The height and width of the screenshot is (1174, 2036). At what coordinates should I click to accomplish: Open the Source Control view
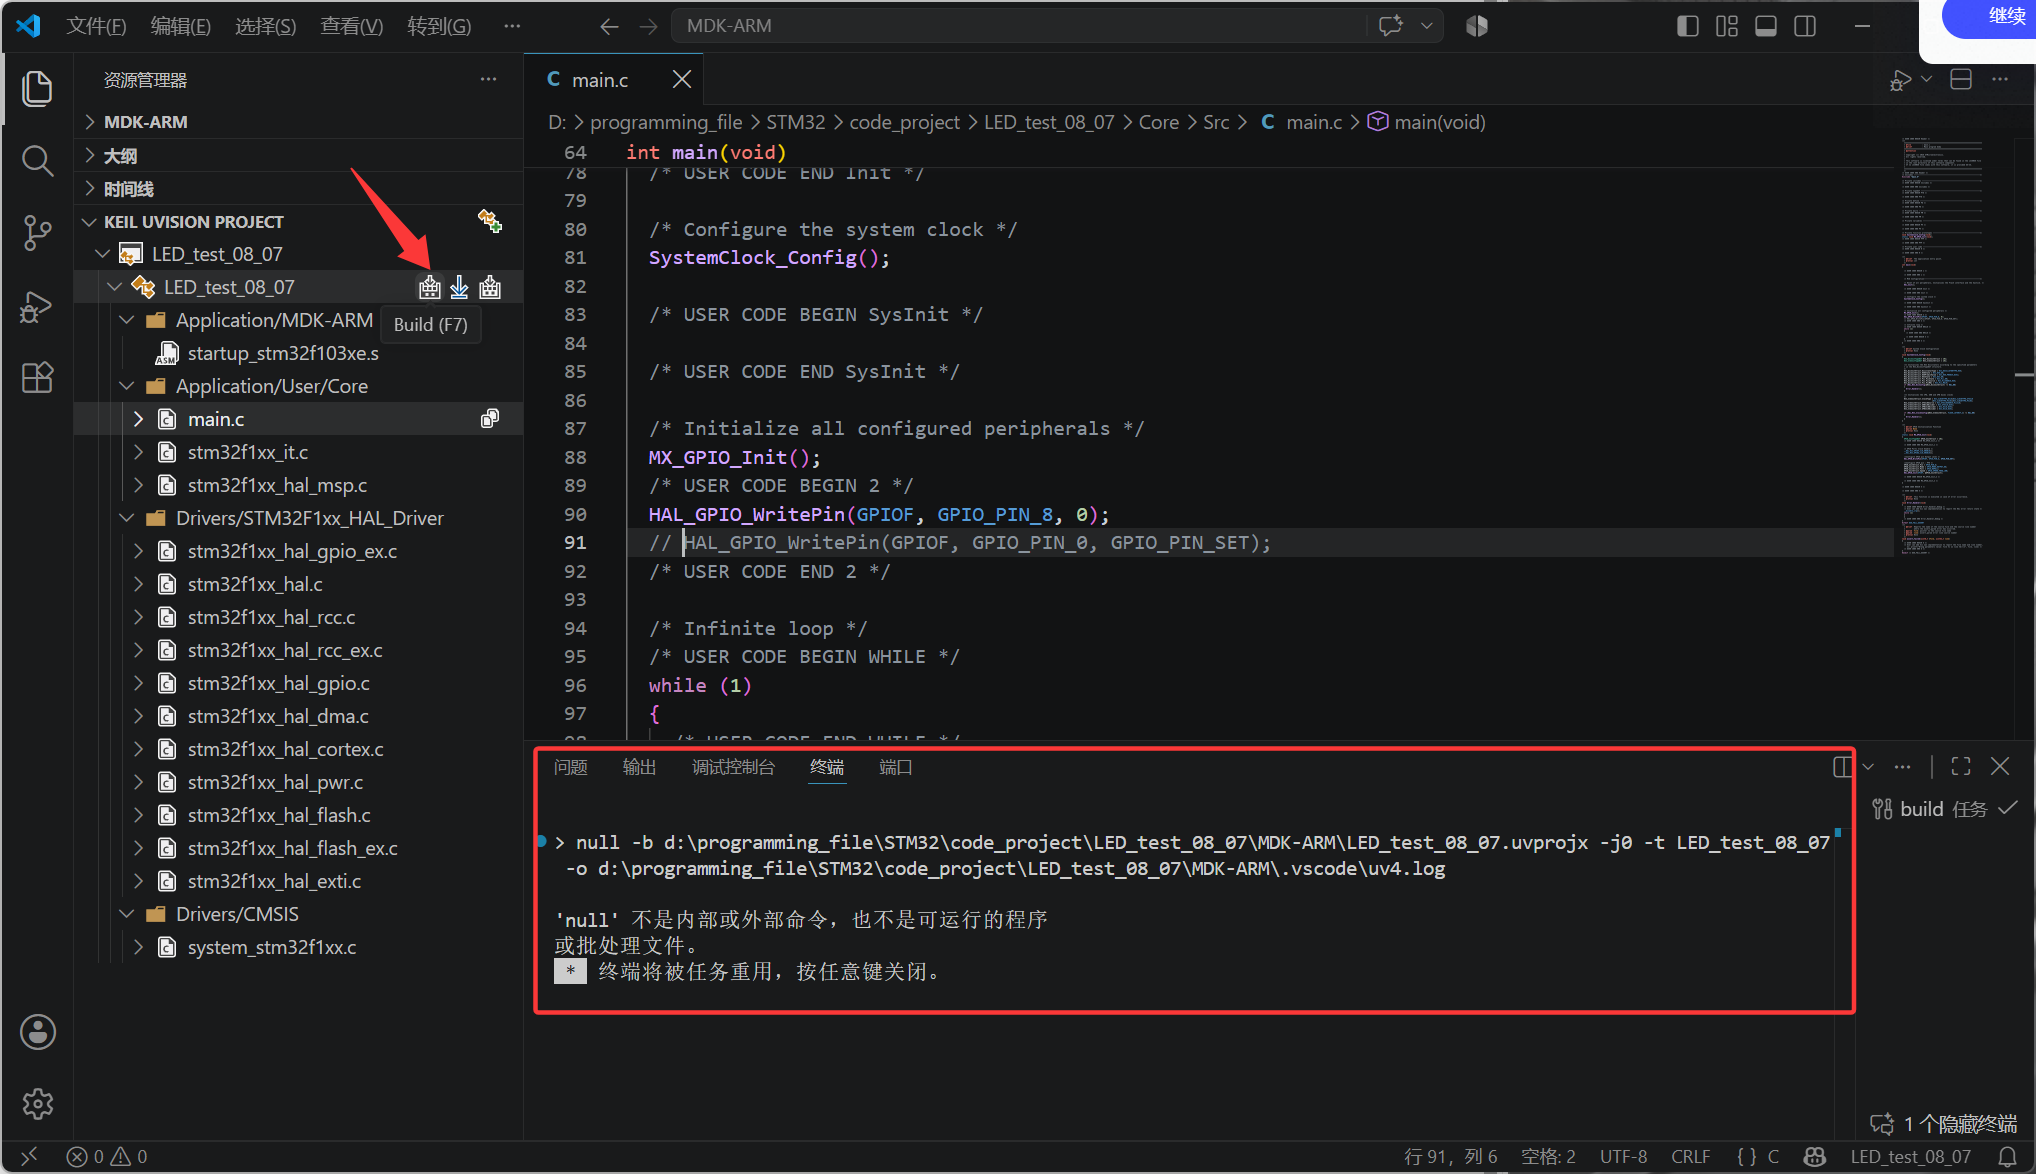[38, 233]
